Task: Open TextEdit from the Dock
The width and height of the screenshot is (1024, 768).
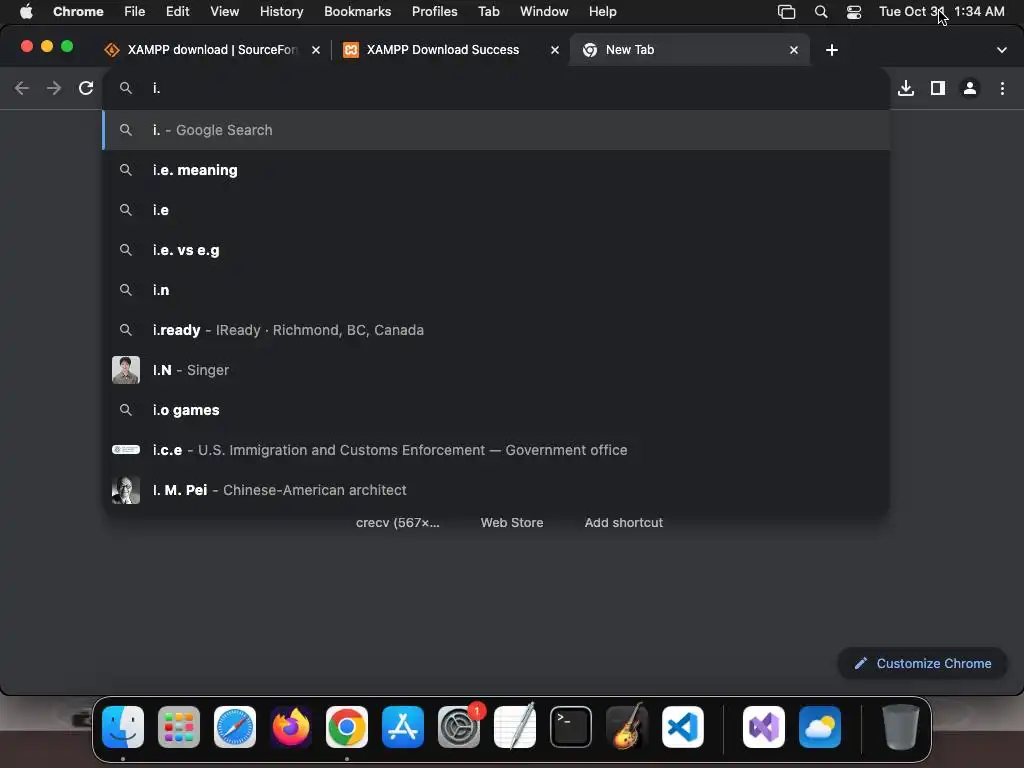Action: tap(515, 727)
